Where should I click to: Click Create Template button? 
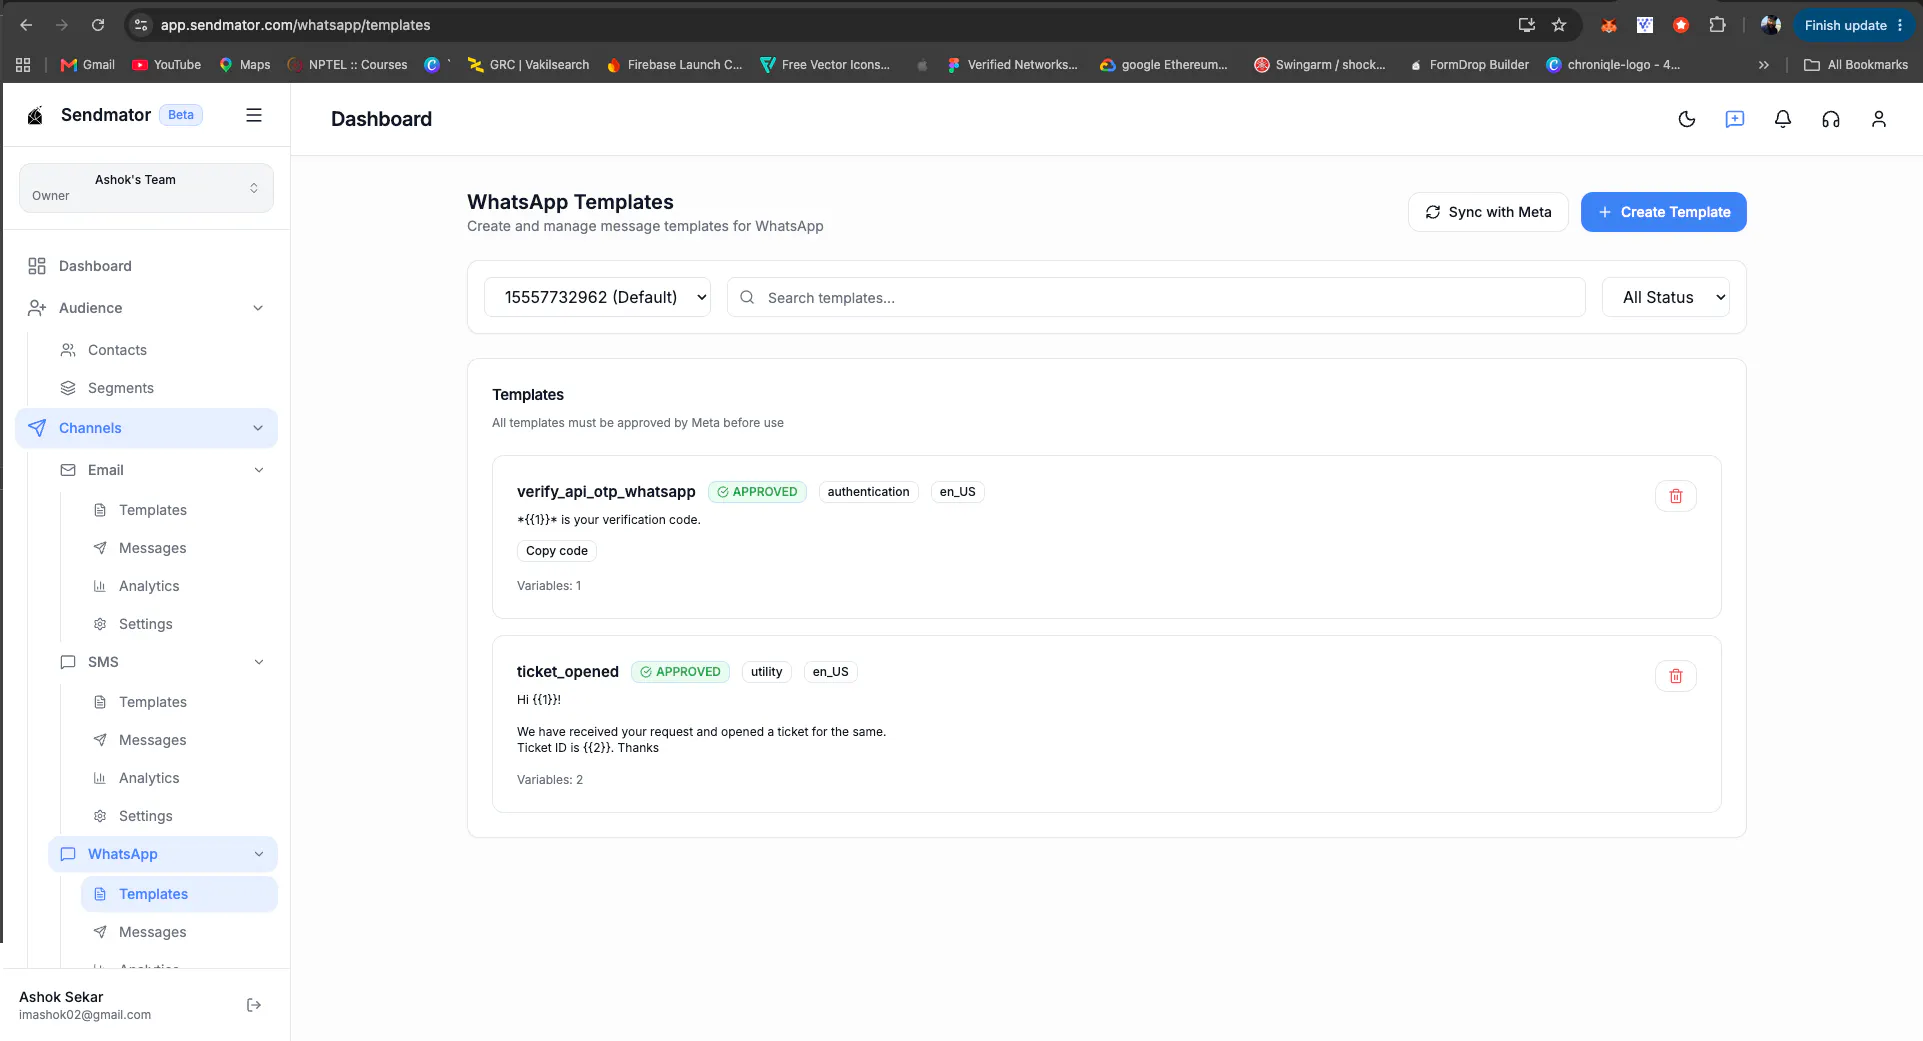point(1663,212)
